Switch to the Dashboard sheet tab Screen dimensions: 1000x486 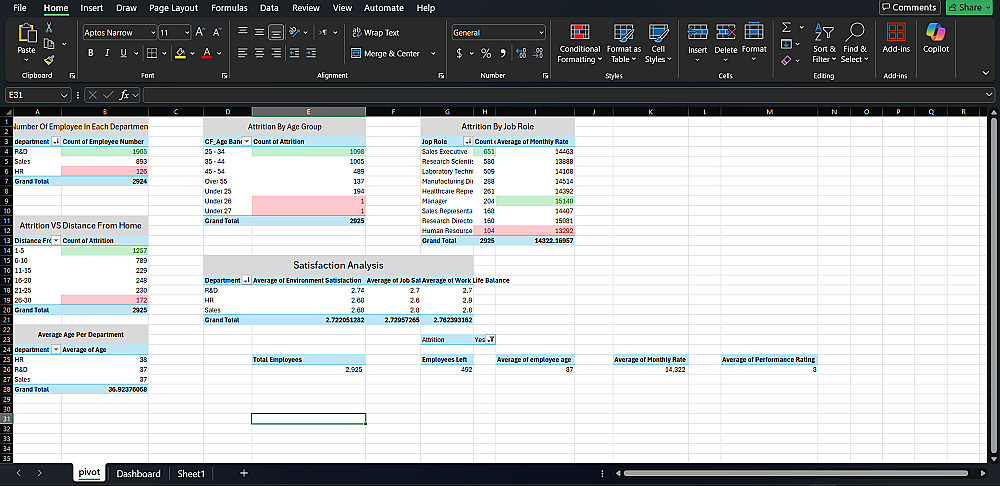pyautogui.click(x=138, y=473)
